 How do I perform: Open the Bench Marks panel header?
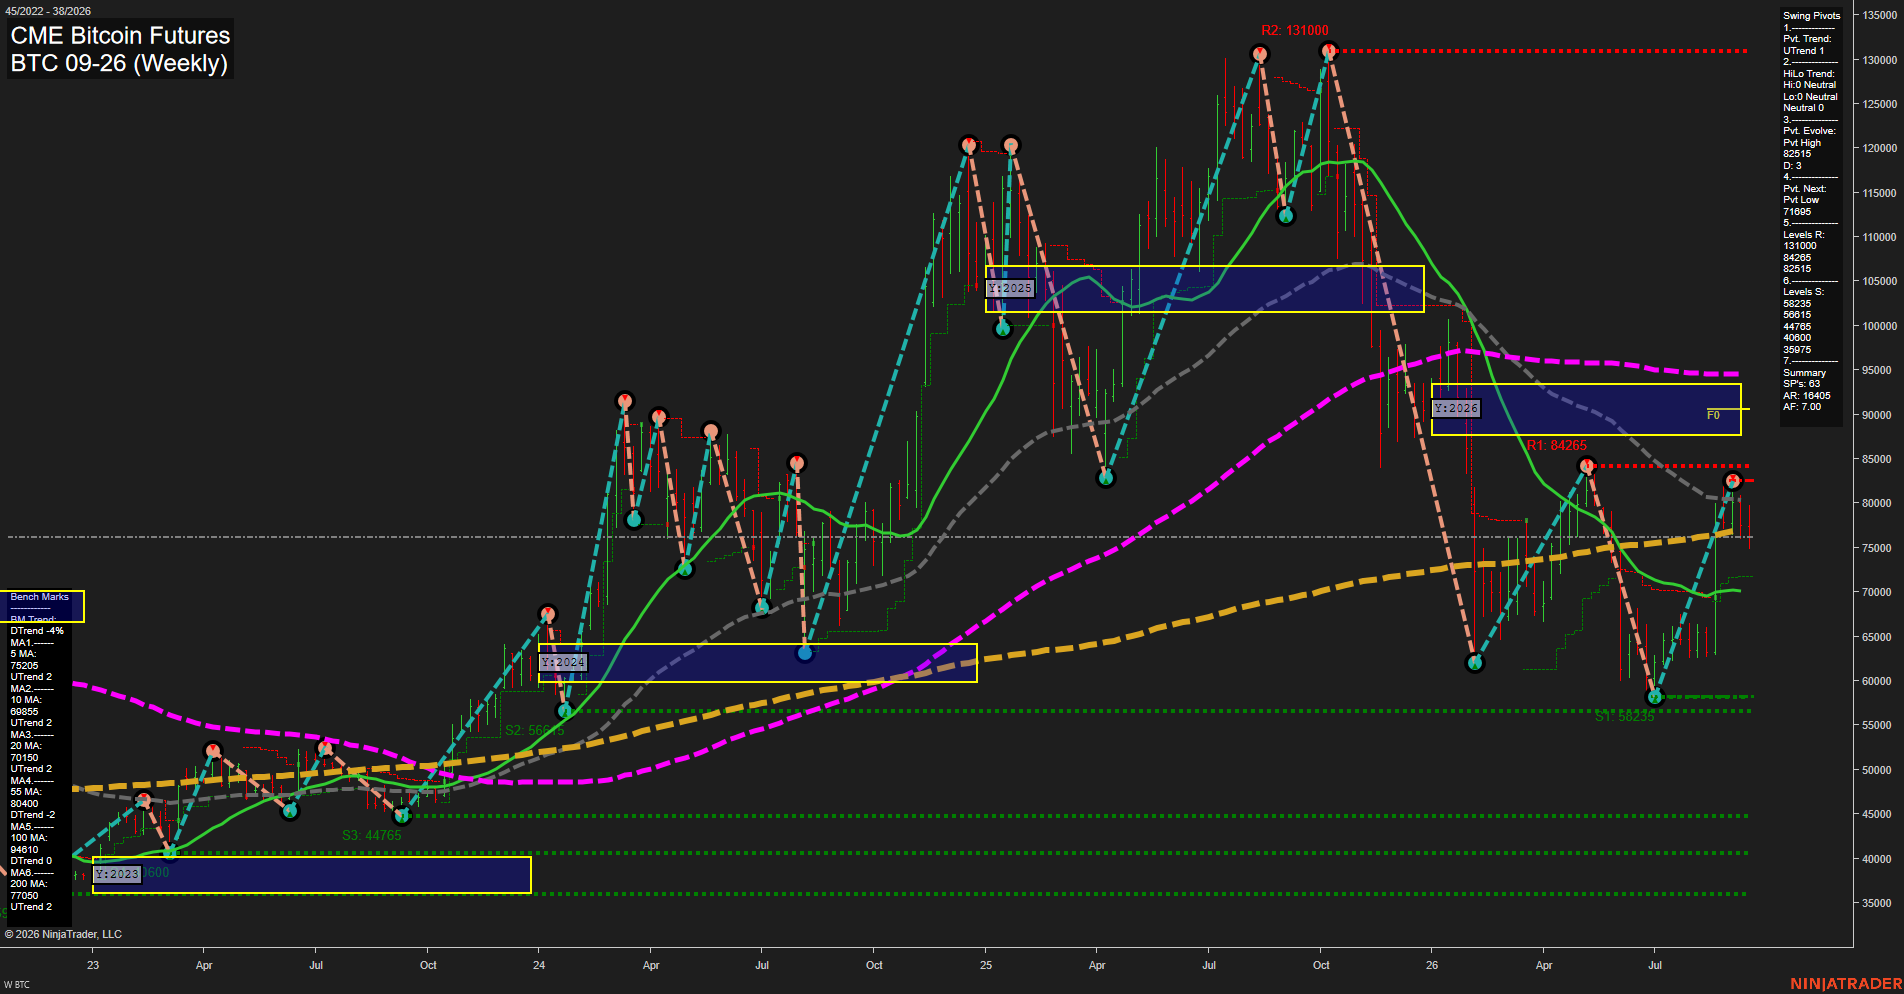pos(40,597)
